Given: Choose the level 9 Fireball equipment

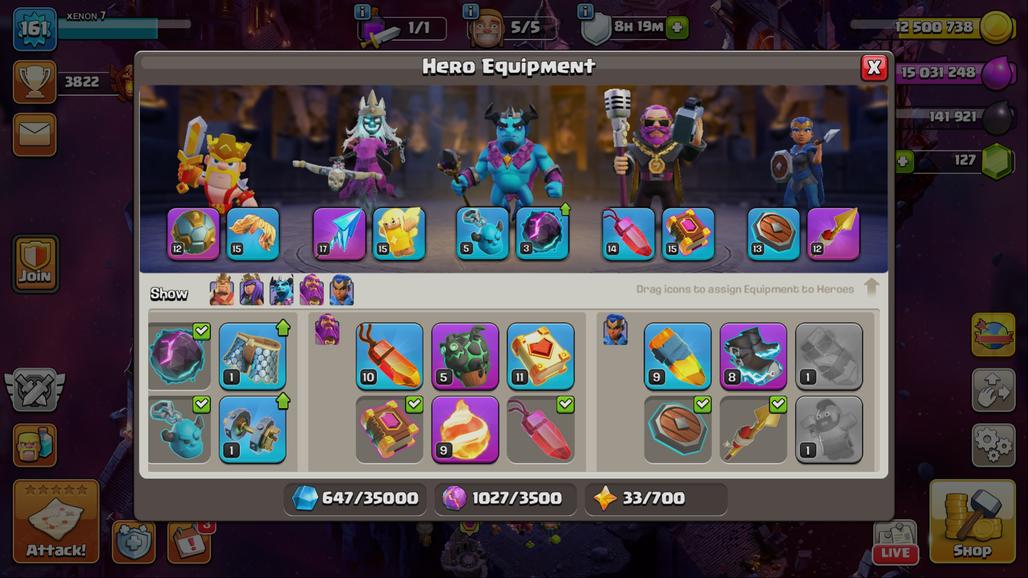Looking at the screenshot, I should 465,430.
